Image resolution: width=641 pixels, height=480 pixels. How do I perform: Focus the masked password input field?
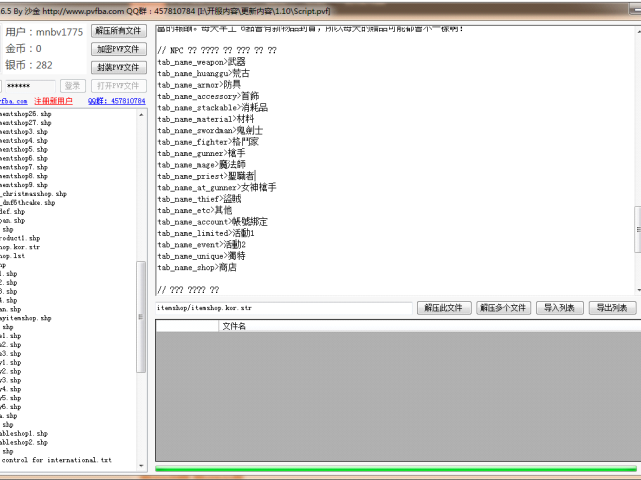(x=28, y=86)
